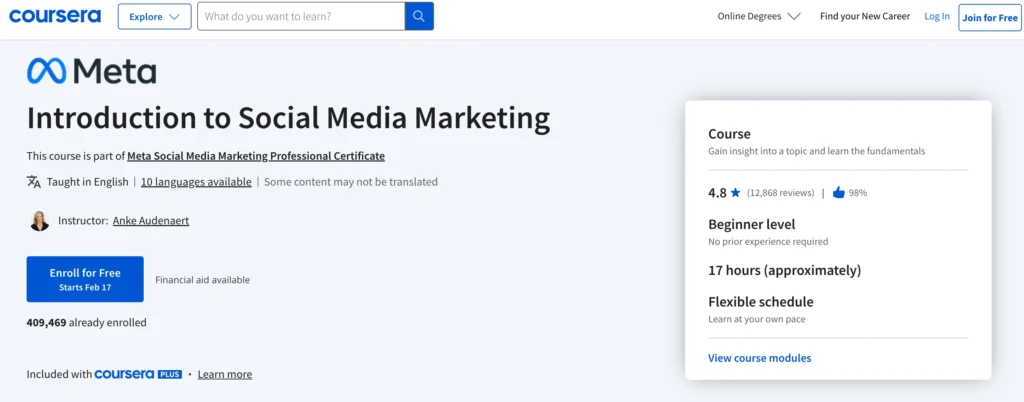Click the 12,868 reviews text
Screen dimensions: 1024x402
click(780, 193)
